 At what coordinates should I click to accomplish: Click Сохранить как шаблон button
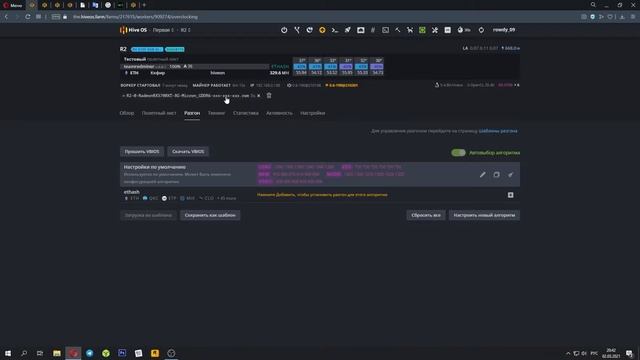tap(210, 215)
